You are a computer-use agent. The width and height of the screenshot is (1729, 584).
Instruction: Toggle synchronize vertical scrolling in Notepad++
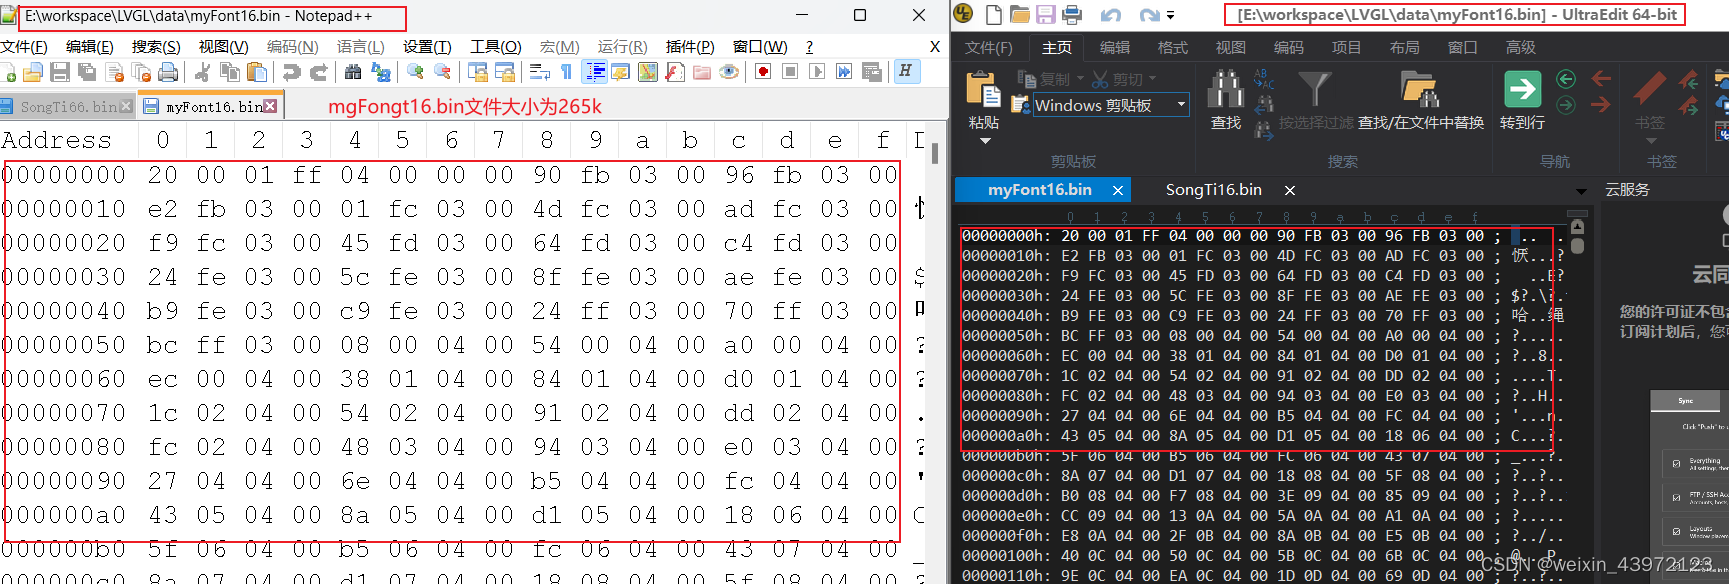pos(478,72)
